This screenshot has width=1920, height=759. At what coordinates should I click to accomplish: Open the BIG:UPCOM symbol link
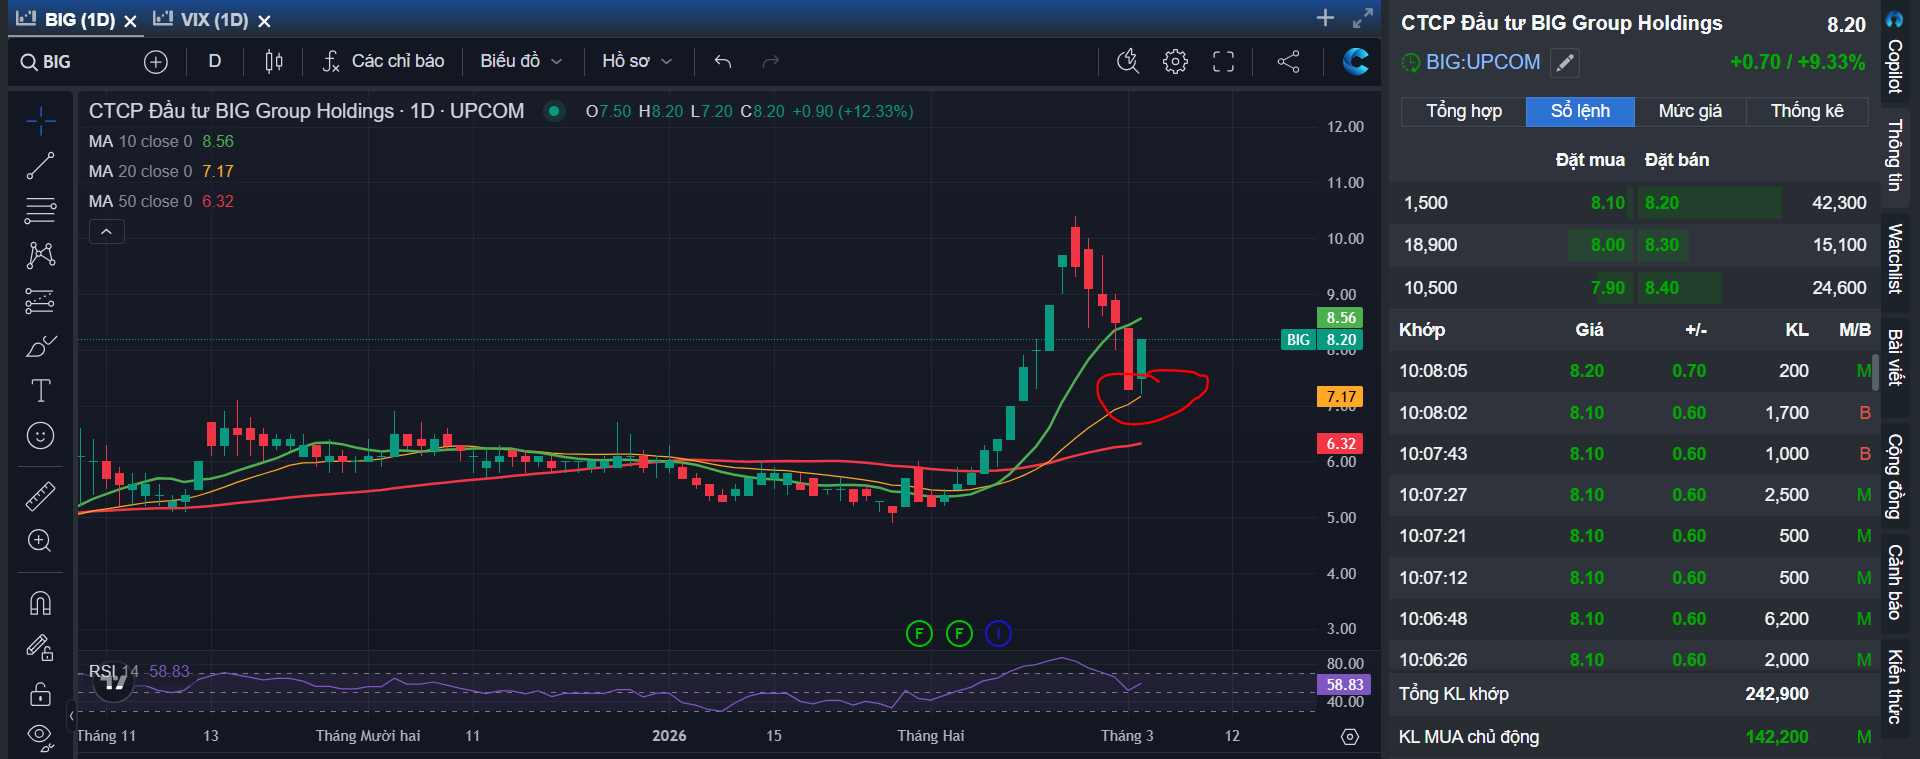point(1483,62)
